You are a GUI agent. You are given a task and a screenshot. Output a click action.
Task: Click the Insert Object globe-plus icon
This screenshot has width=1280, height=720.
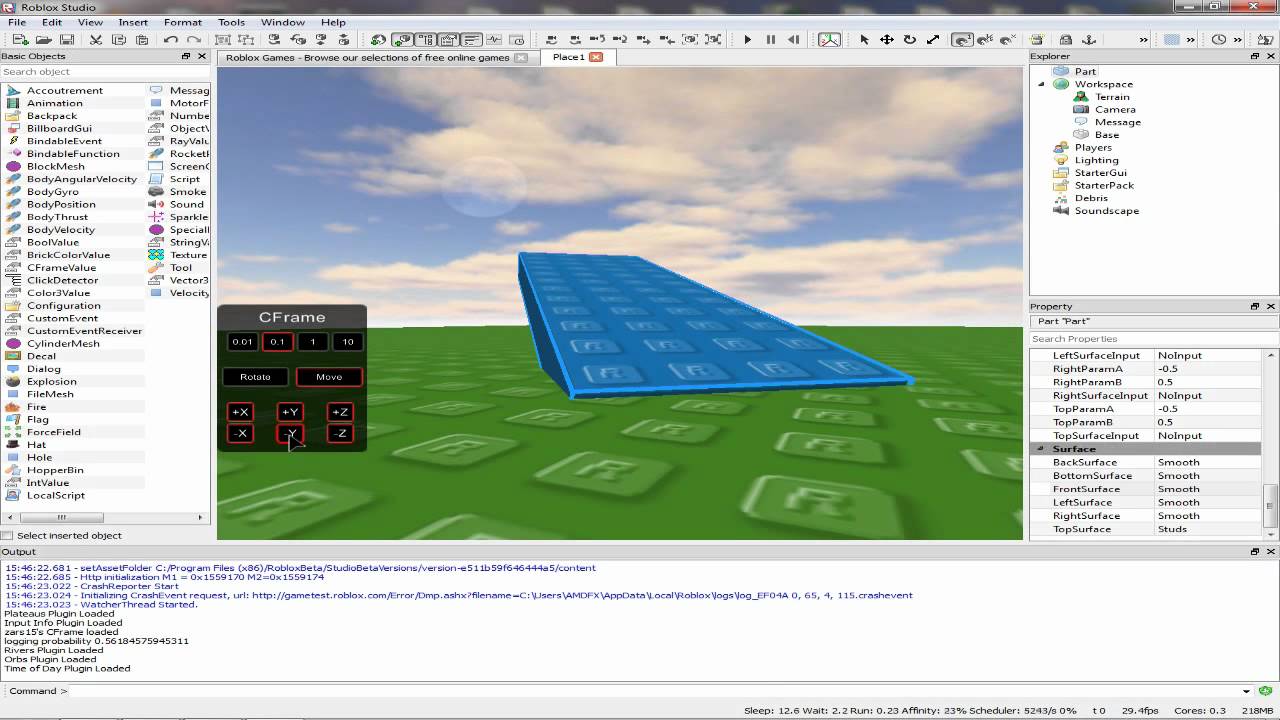[x=379, y=40]
